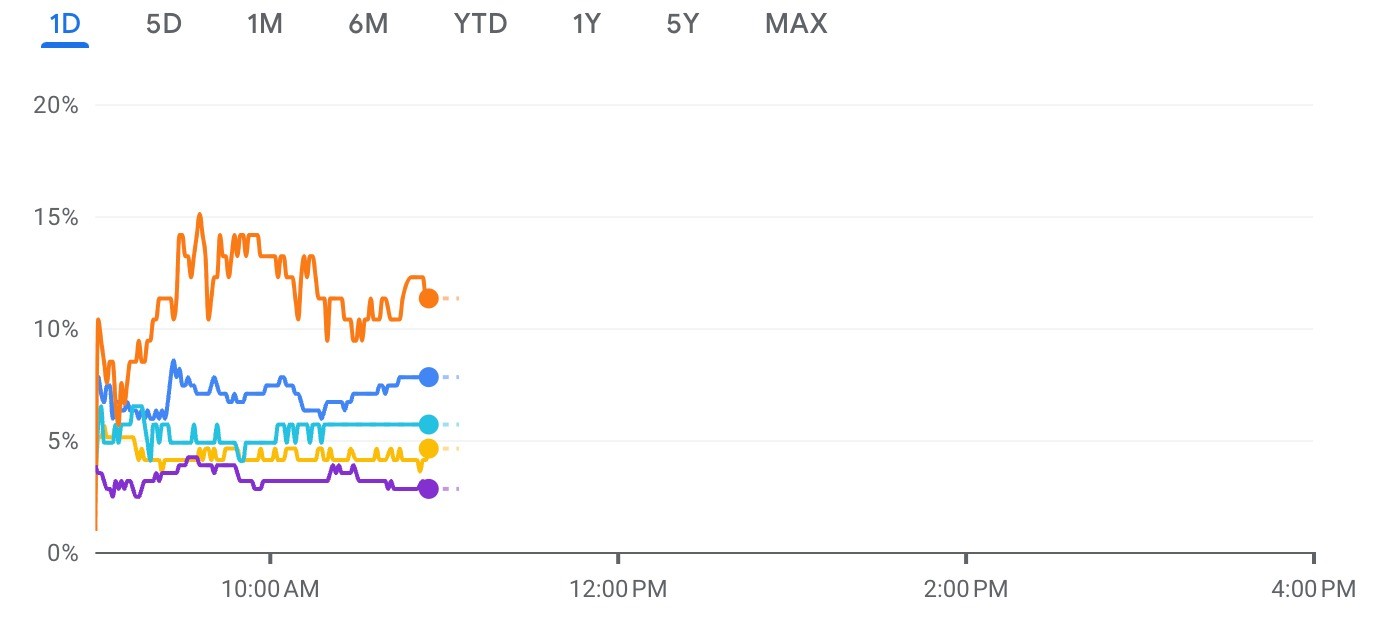Image resolution: width=1384 pixels, height=636 pixels.
Task: Open the 1M time range
Action: point(265,24)
